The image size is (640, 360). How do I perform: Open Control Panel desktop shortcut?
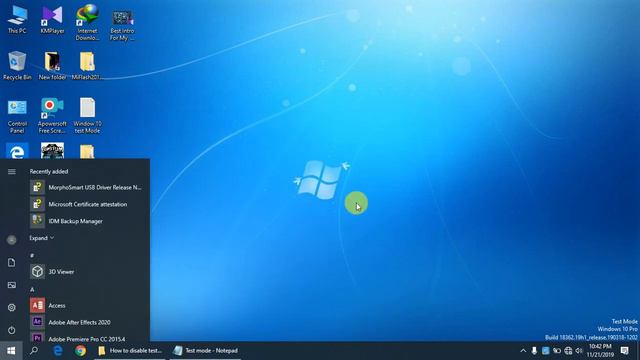point(17,116)
